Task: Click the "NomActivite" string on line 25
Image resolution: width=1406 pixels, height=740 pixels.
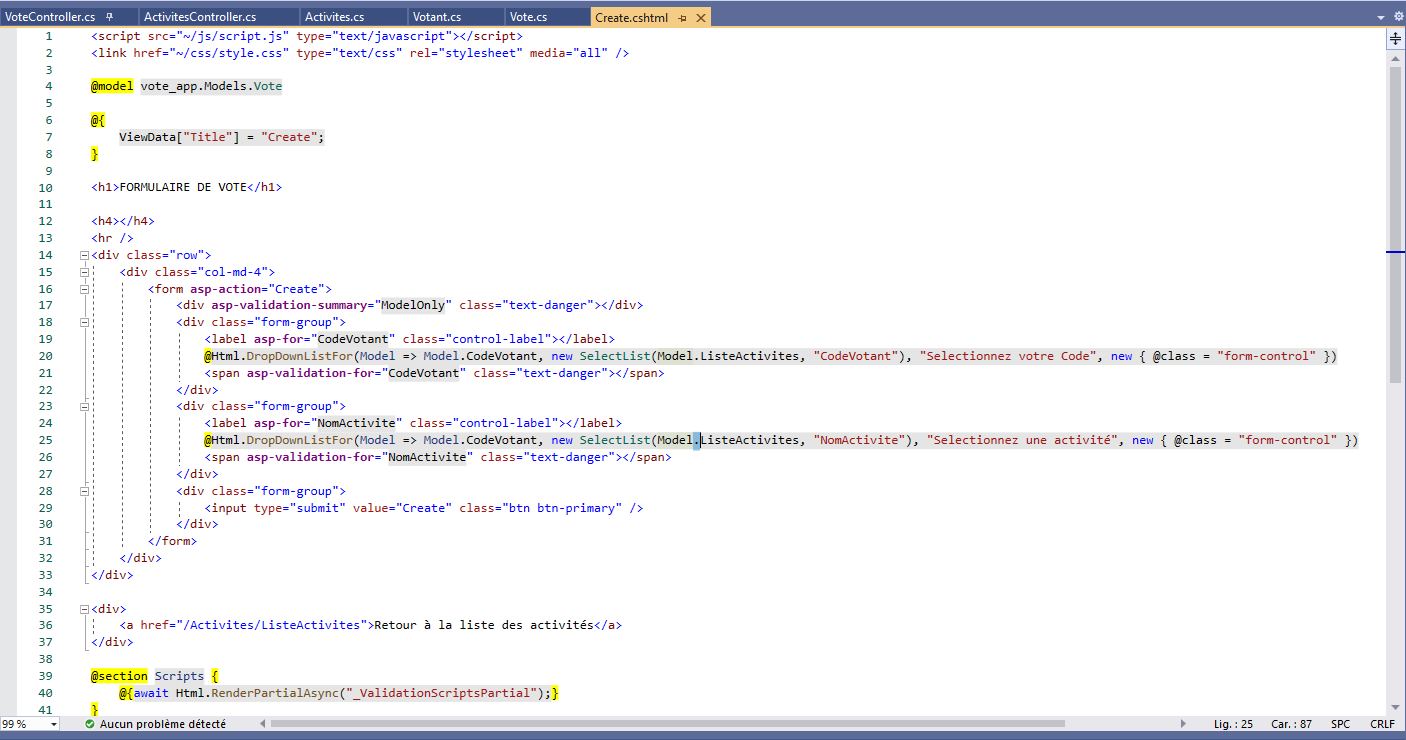Action: [x=859, y=440]
